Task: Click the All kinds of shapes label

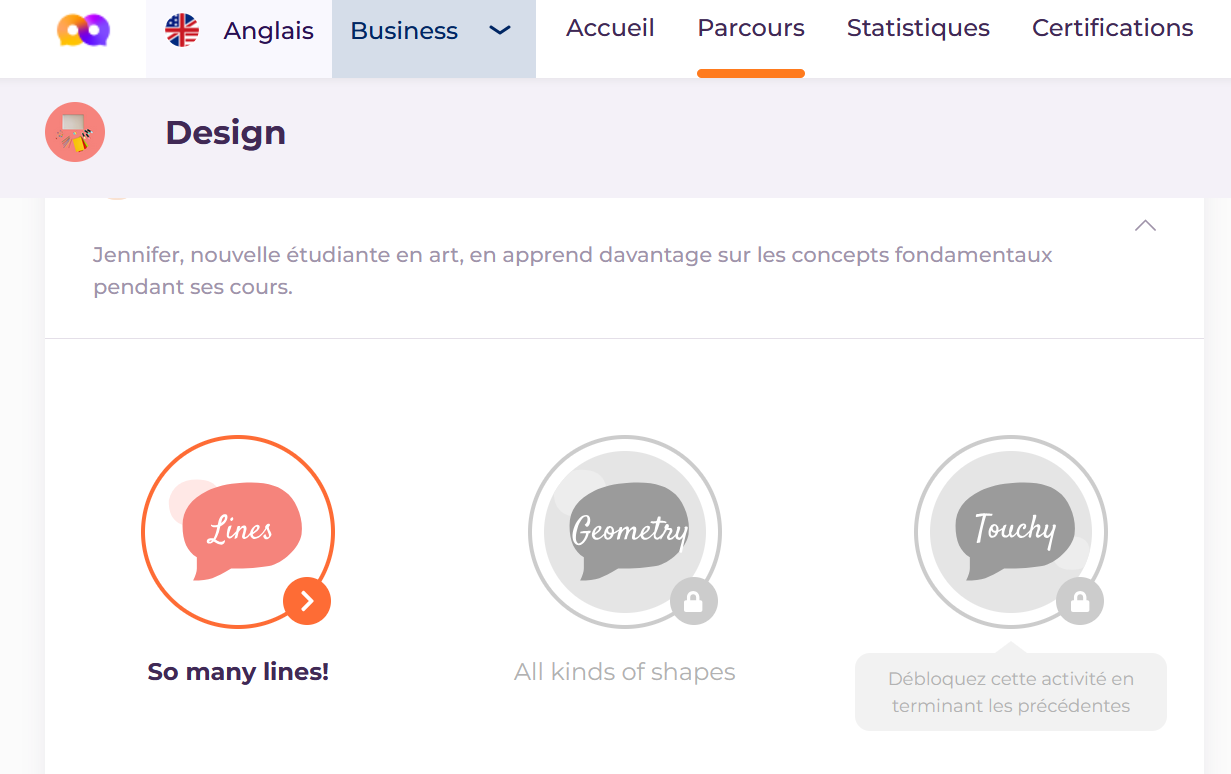Action: point(624,671)
